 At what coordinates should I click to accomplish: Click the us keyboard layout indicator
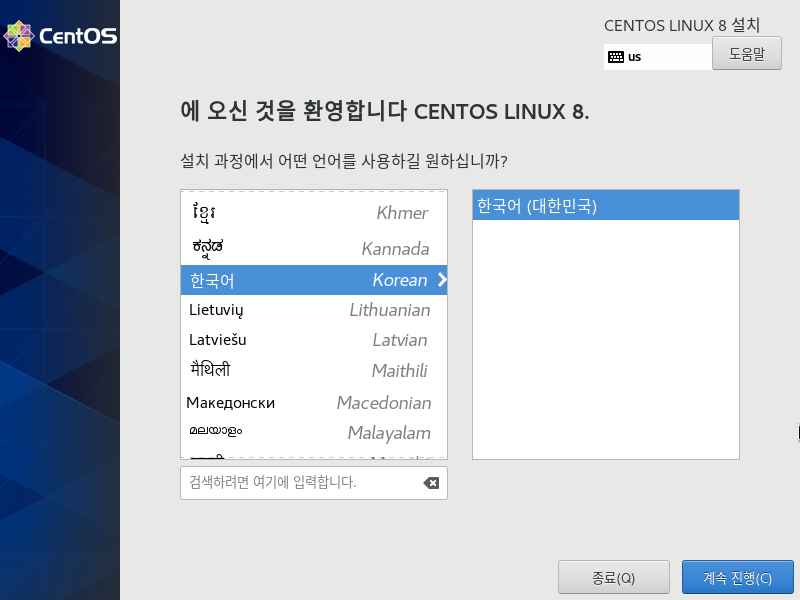point(658,57)
